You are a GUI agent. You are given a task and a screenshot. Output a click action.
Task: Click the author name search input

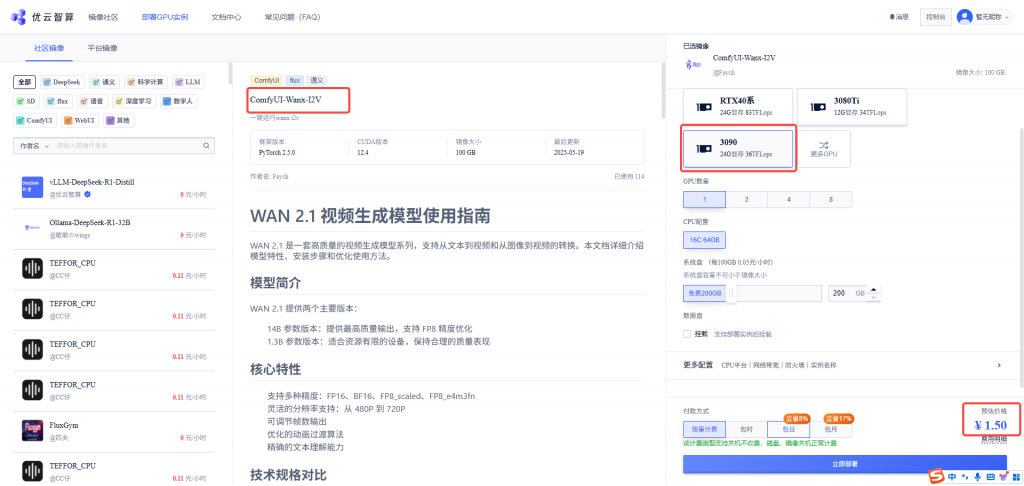pyautogui.click(x=127, y=146)
